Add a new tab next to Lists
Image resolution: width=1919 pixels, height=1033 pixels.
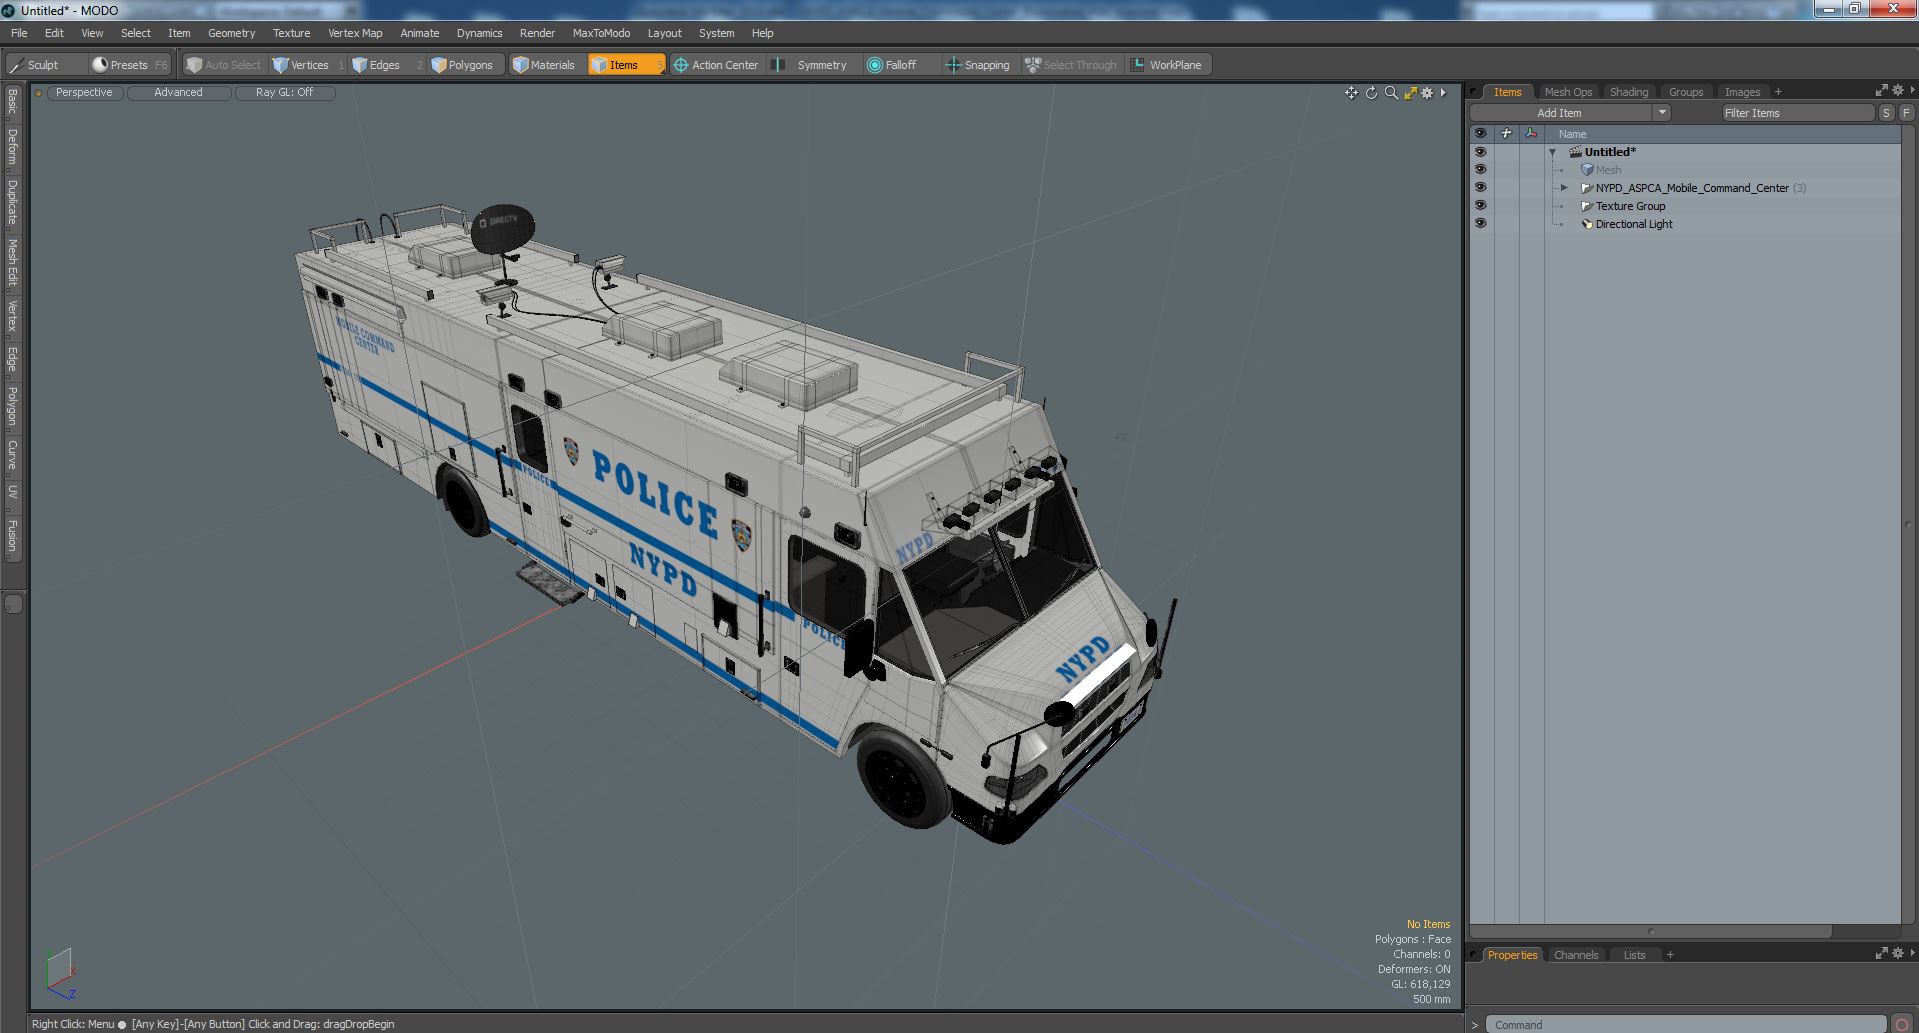[x=1670, y=955]
